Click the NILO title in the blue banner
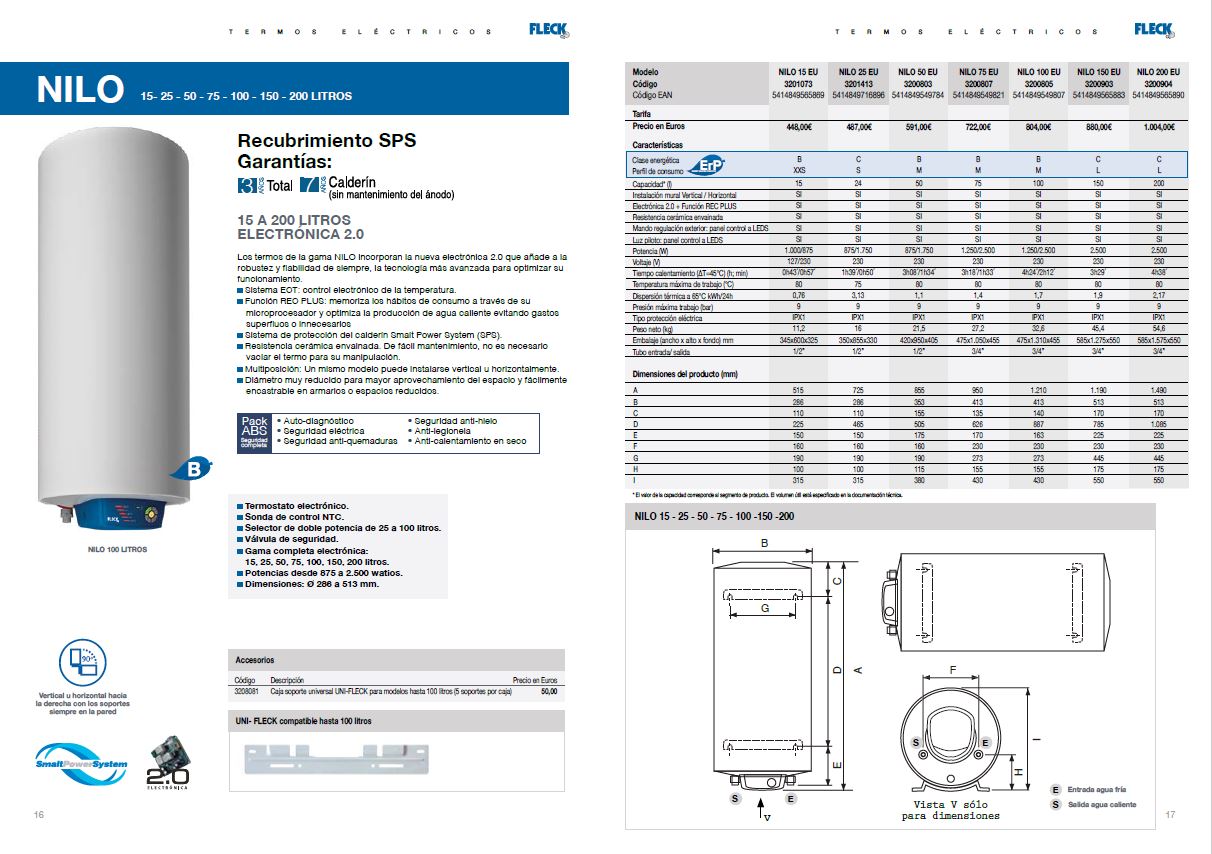The height and width of the screenshot is (854, 1212). pyautogui.click(x=80, y=89)
